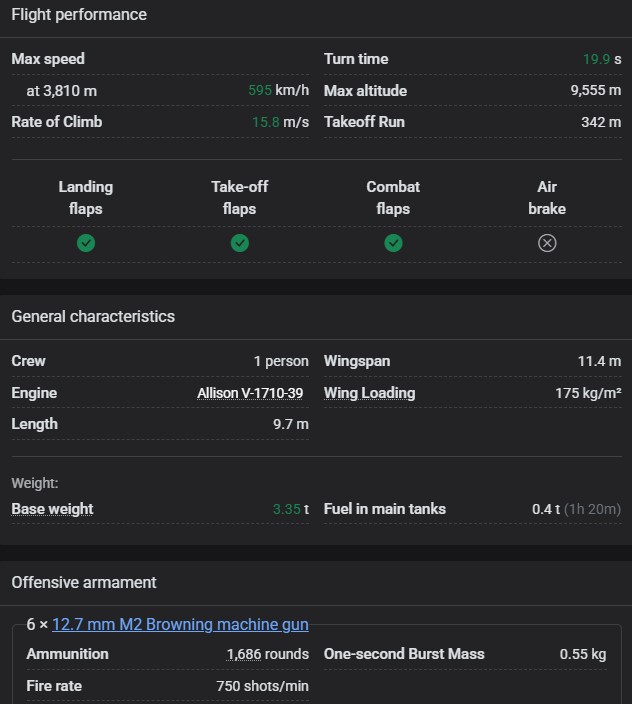This screenshot has height=704, width=632.
Task: Click the Base weight label
Action: pos(52,509)
